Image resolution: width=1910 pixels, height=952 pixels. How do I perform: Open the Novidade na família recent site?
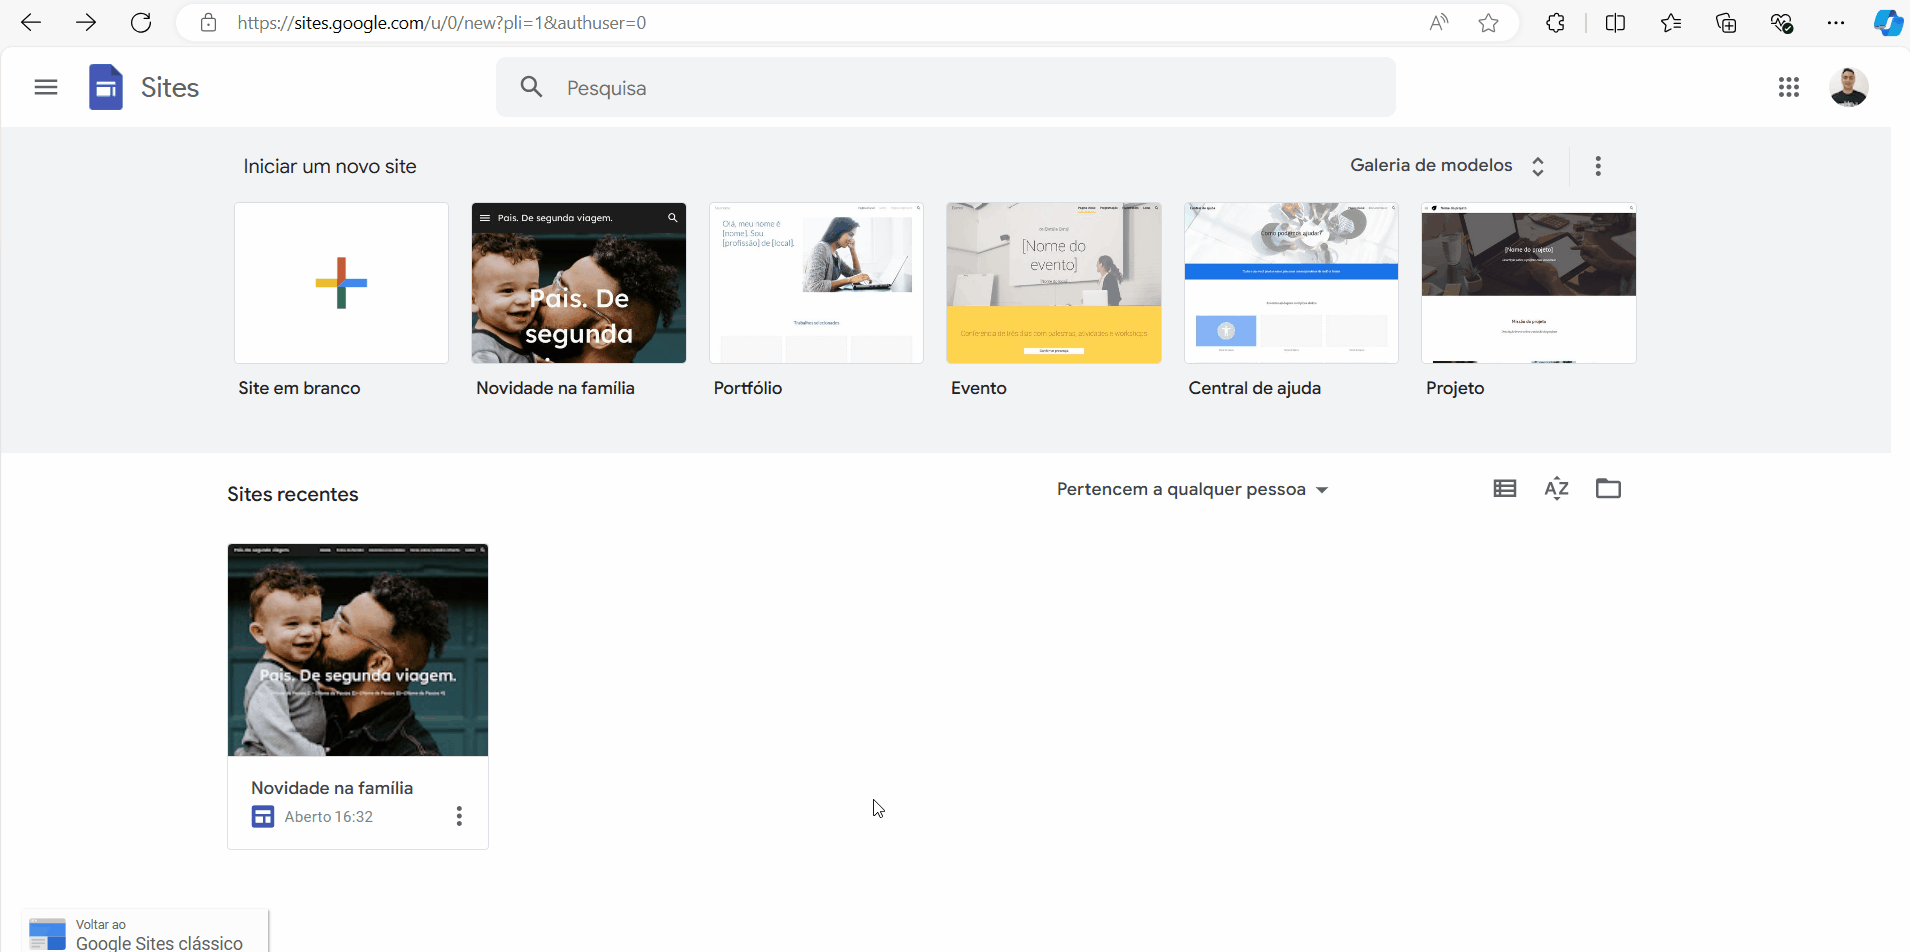[357, 650]
